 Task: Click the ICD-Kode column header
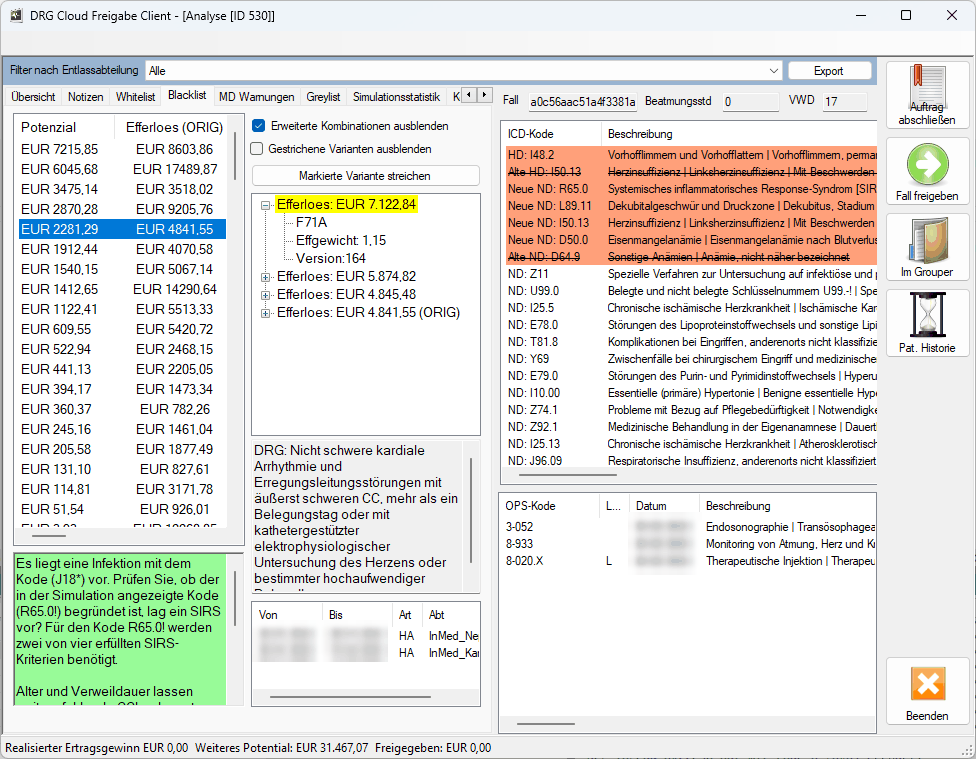552,134
